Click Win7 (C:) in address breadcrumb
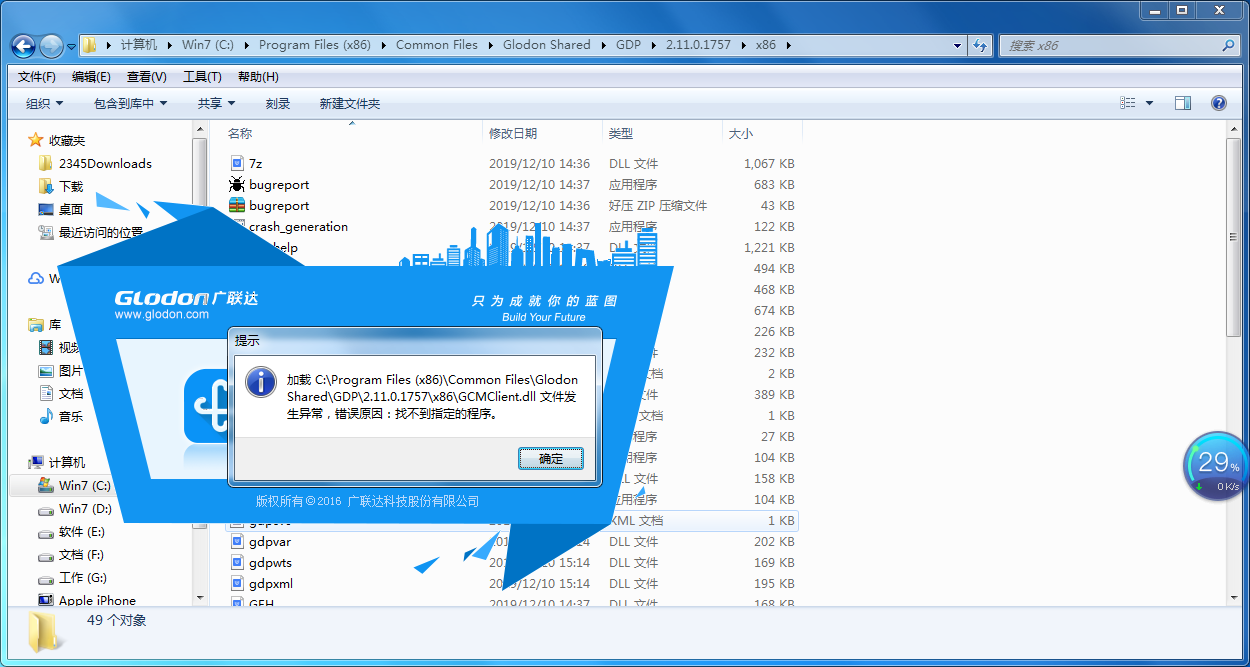The width and height of the screenshot is (1250, 667). click(x=208, y=45)
